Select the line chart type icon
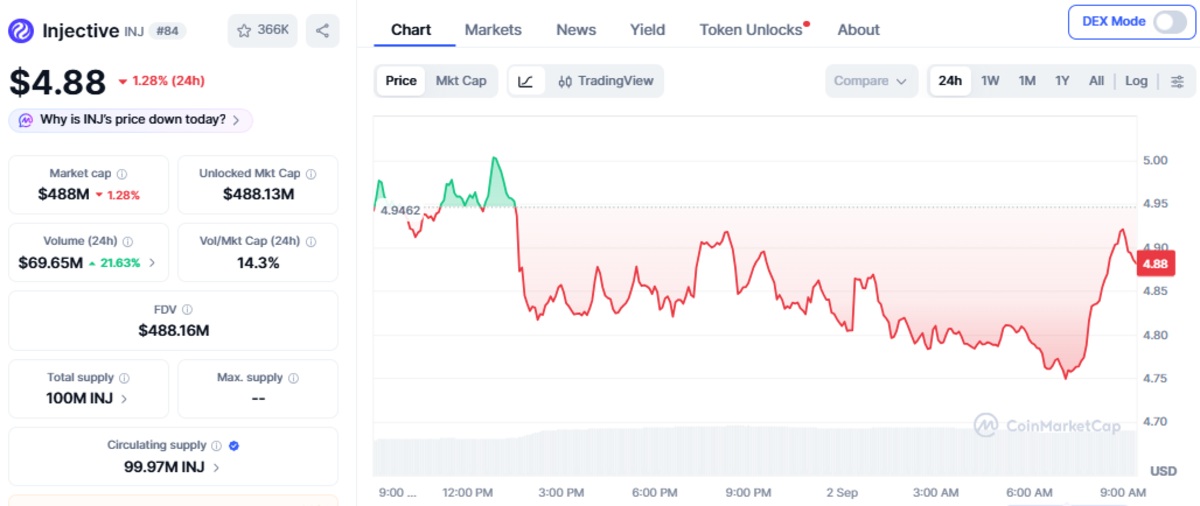The height and width of the screenshot is (506, 1200). coord(527,81)
